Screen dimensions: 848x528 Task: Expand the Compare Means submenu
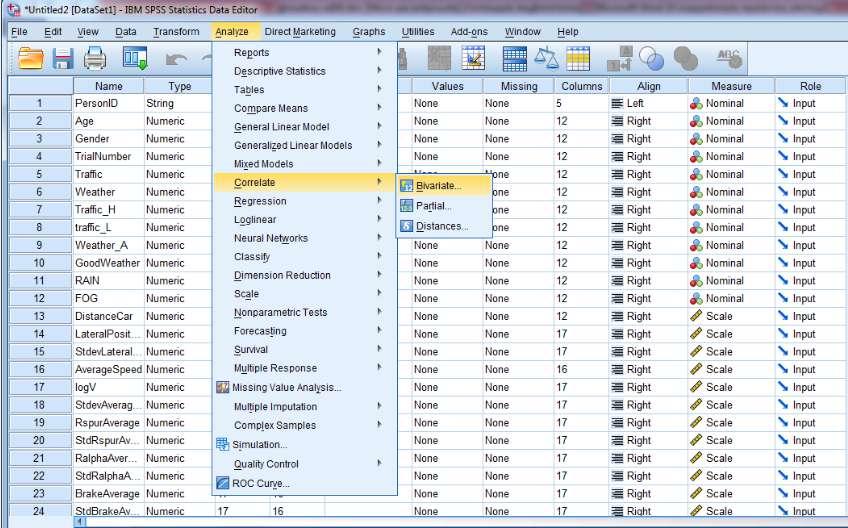[304, 108]
